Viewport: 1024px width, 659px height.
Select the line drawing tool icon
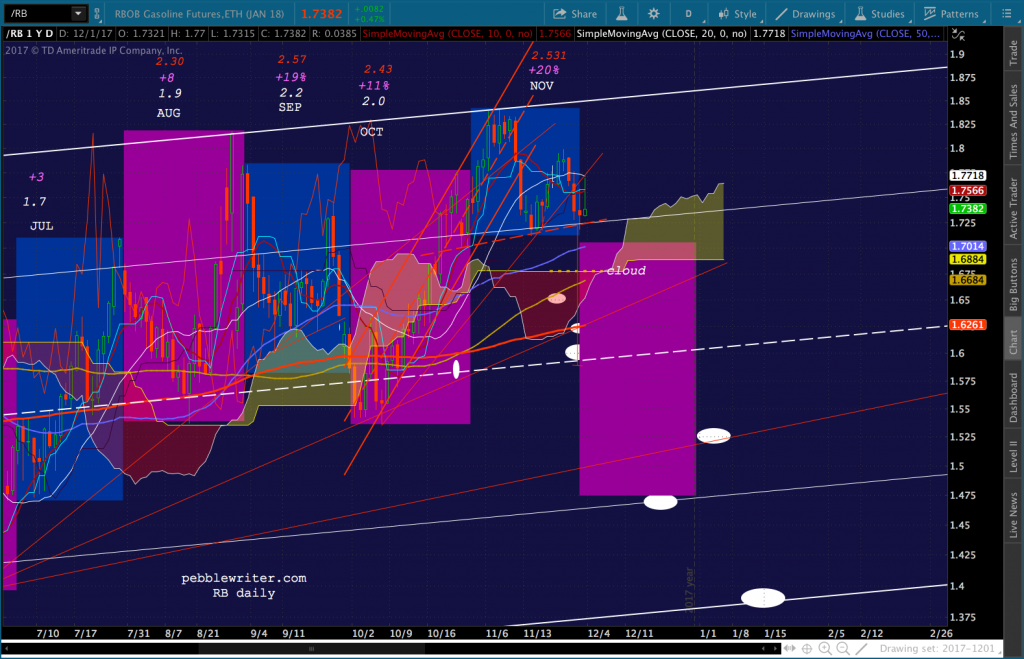click(861, 649)
